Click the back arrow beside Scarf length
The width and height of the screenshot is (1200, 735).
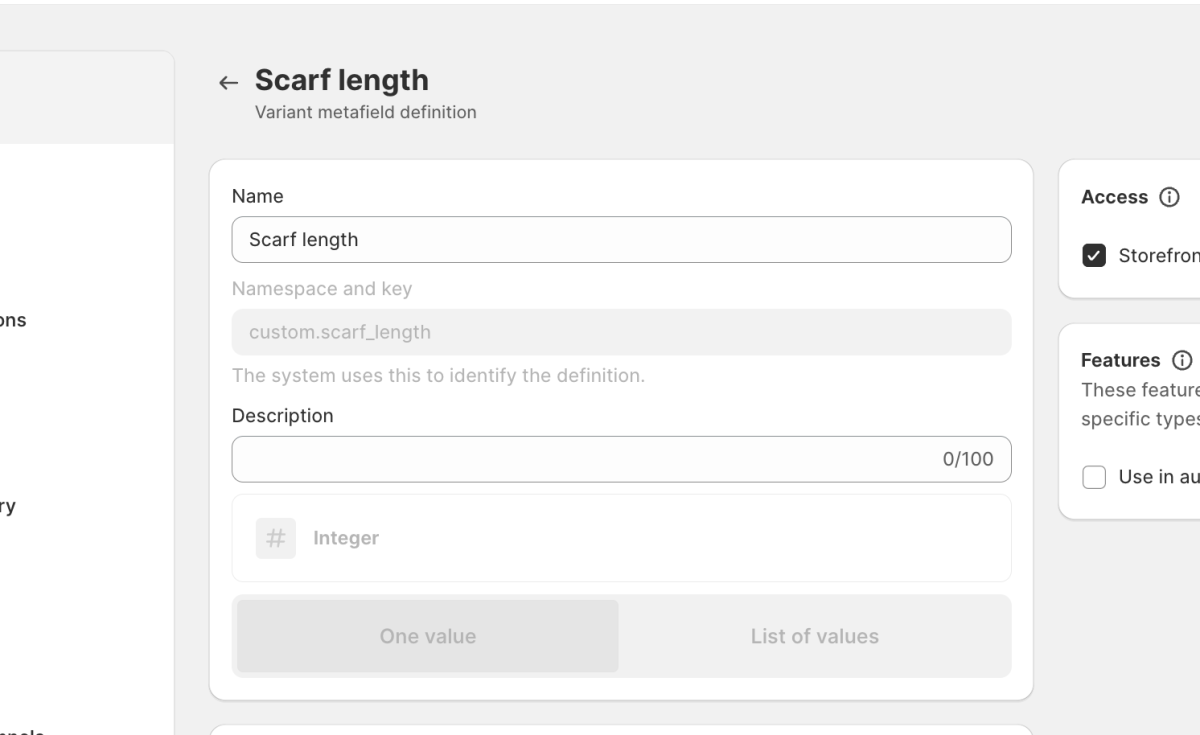(229, 83)
